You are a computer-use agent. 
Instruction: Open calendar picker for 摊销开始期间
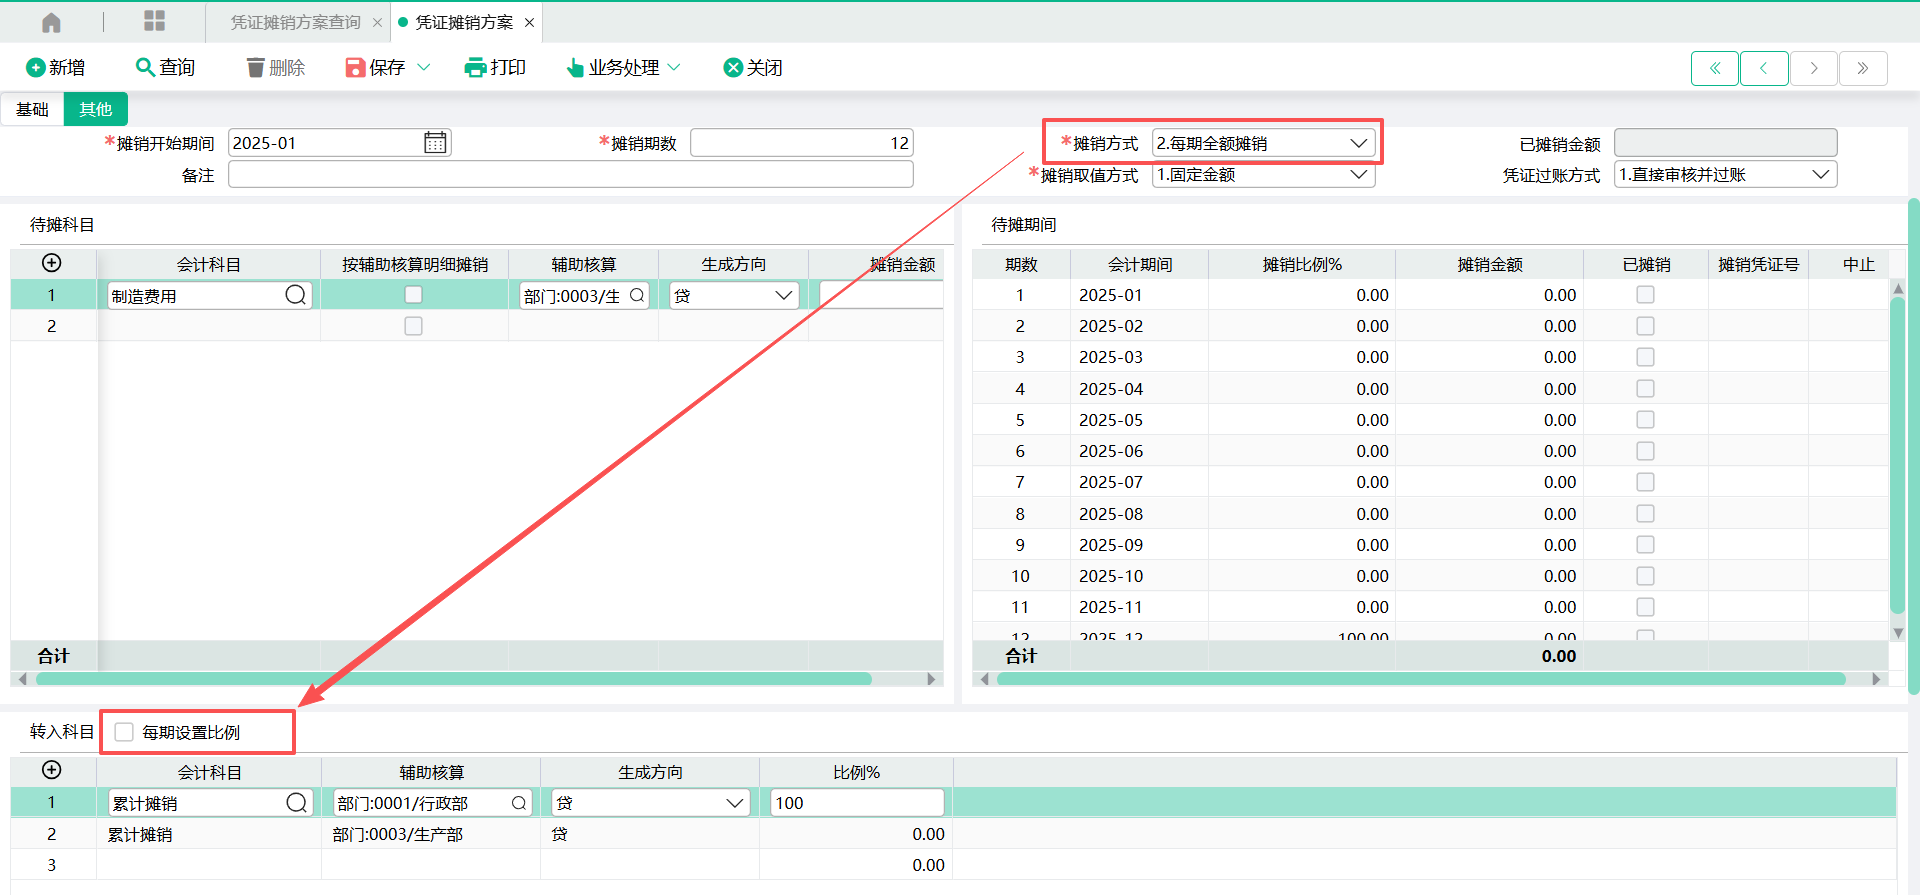pos(435,143)
